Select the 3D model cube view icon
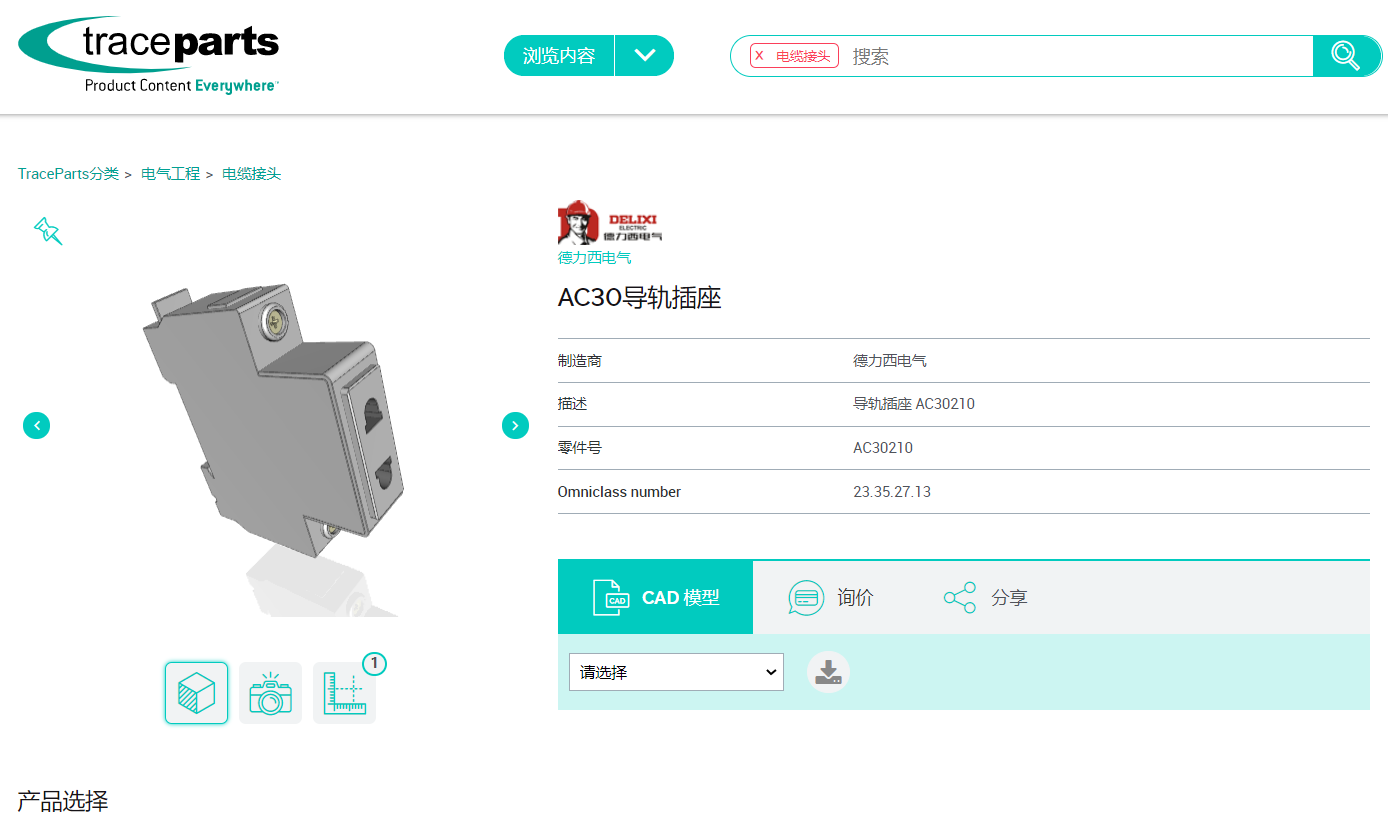This screenshot has height=824, width=1388. [x=196, y=693]
